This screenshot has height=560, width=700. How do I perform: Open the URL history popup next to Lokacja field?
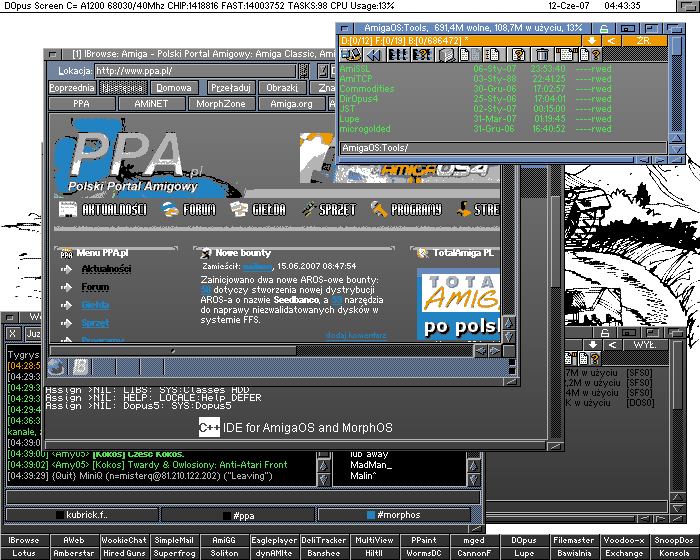click(304, 71)
